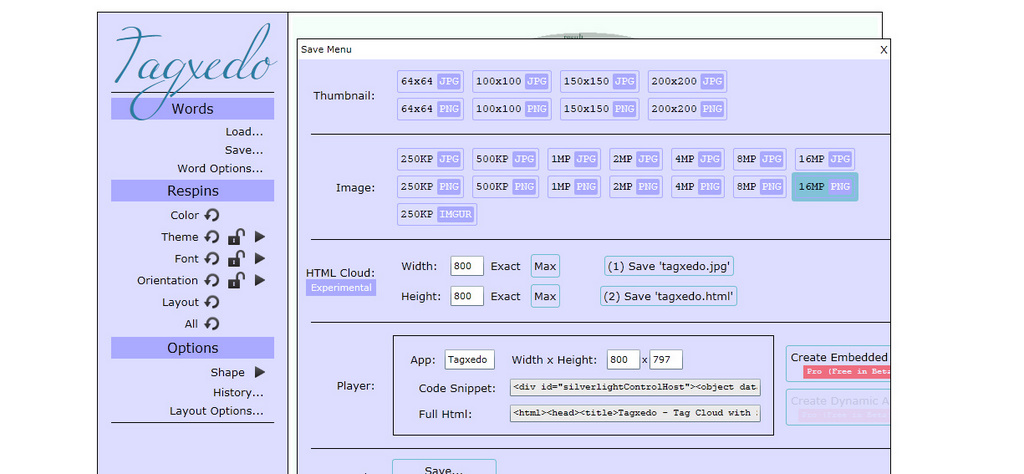The height and width of the screenshot is (474, 1024).
Task: Toggle the Theme lock icon
Action: pyautogui.click(x=236, y=236)
